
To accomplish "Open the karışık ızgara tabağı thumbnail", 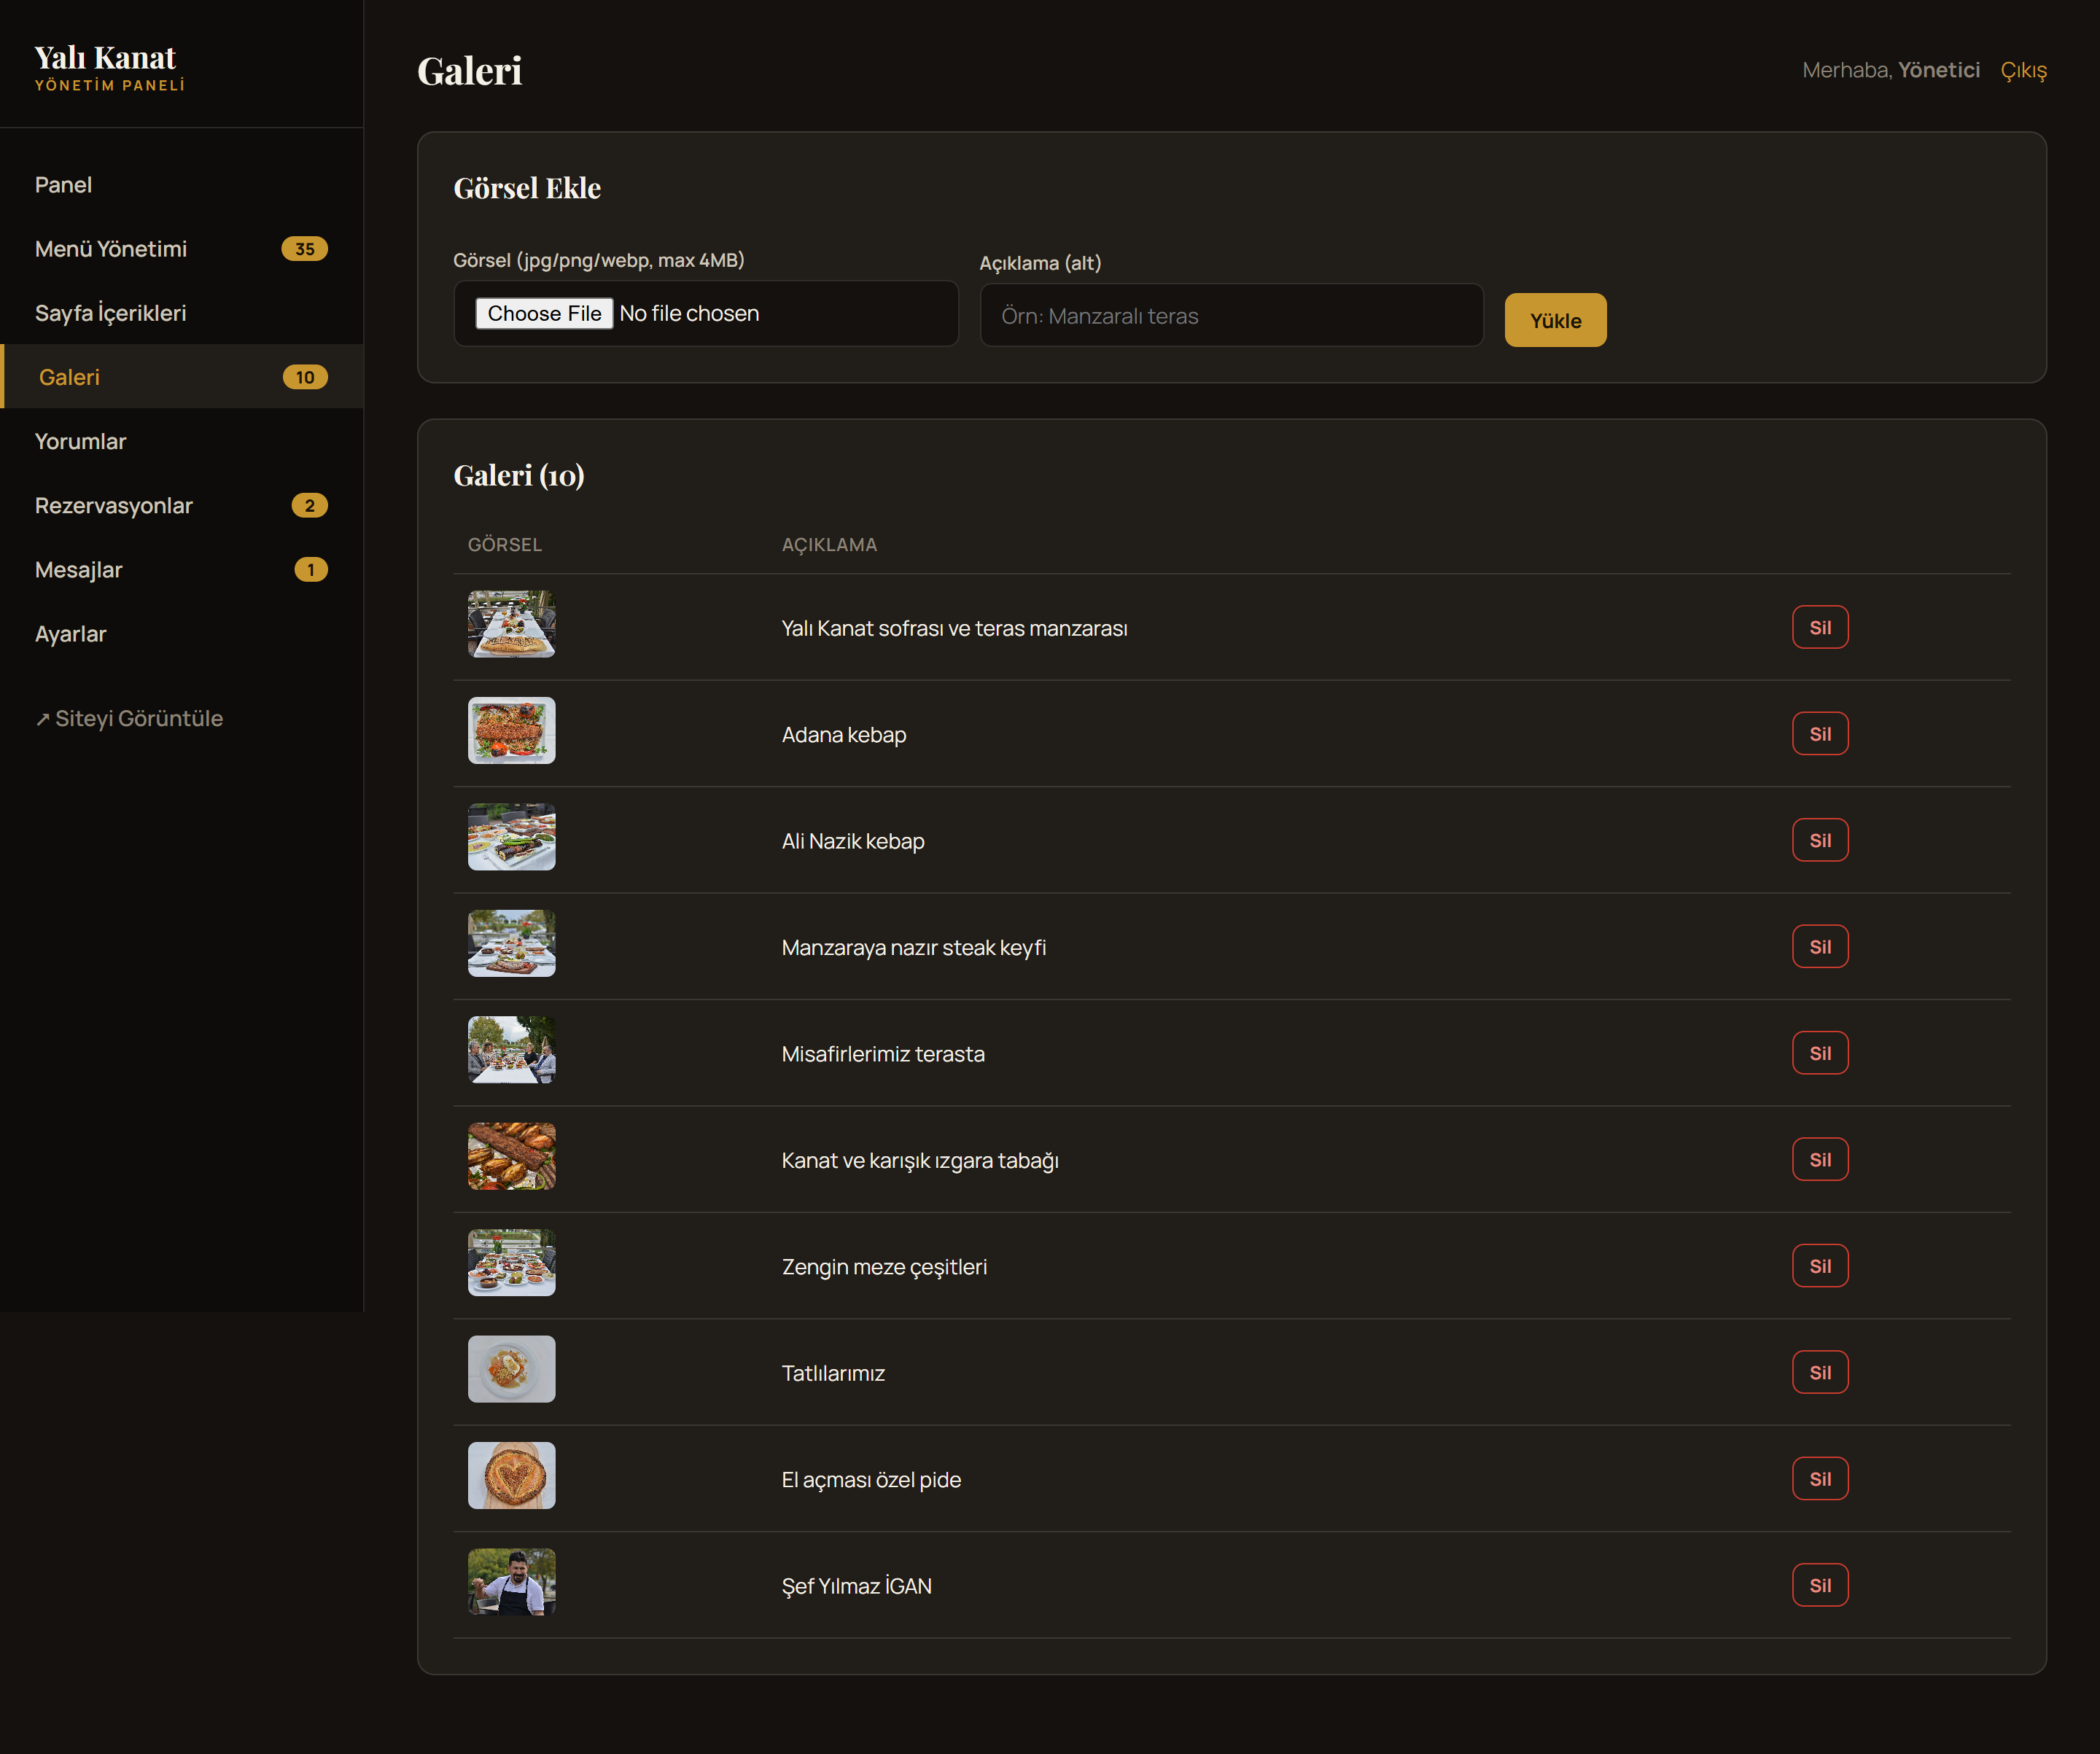I will pyautogui.click(x=511, y=1157).
